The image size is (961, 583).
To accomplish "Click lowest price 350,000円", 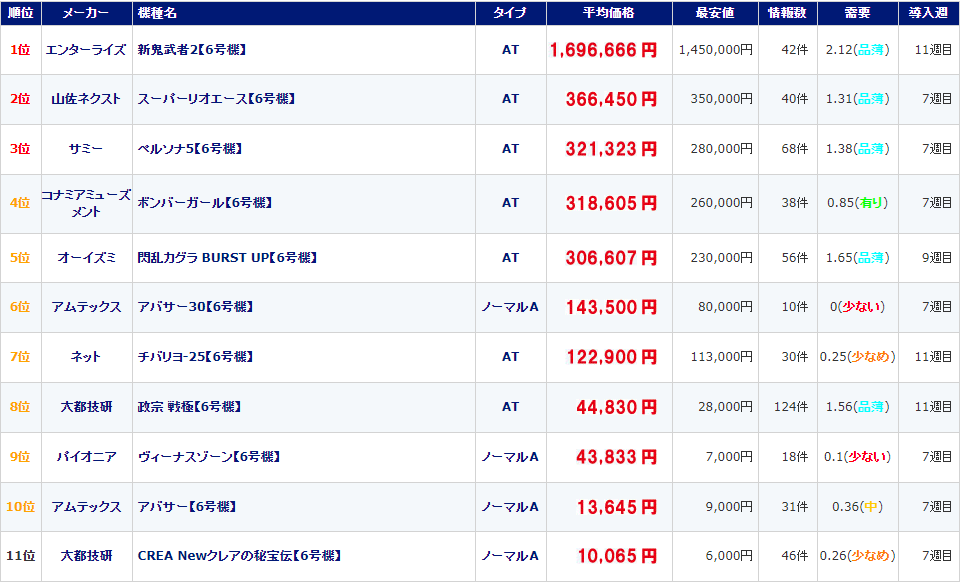I will 721,99.
